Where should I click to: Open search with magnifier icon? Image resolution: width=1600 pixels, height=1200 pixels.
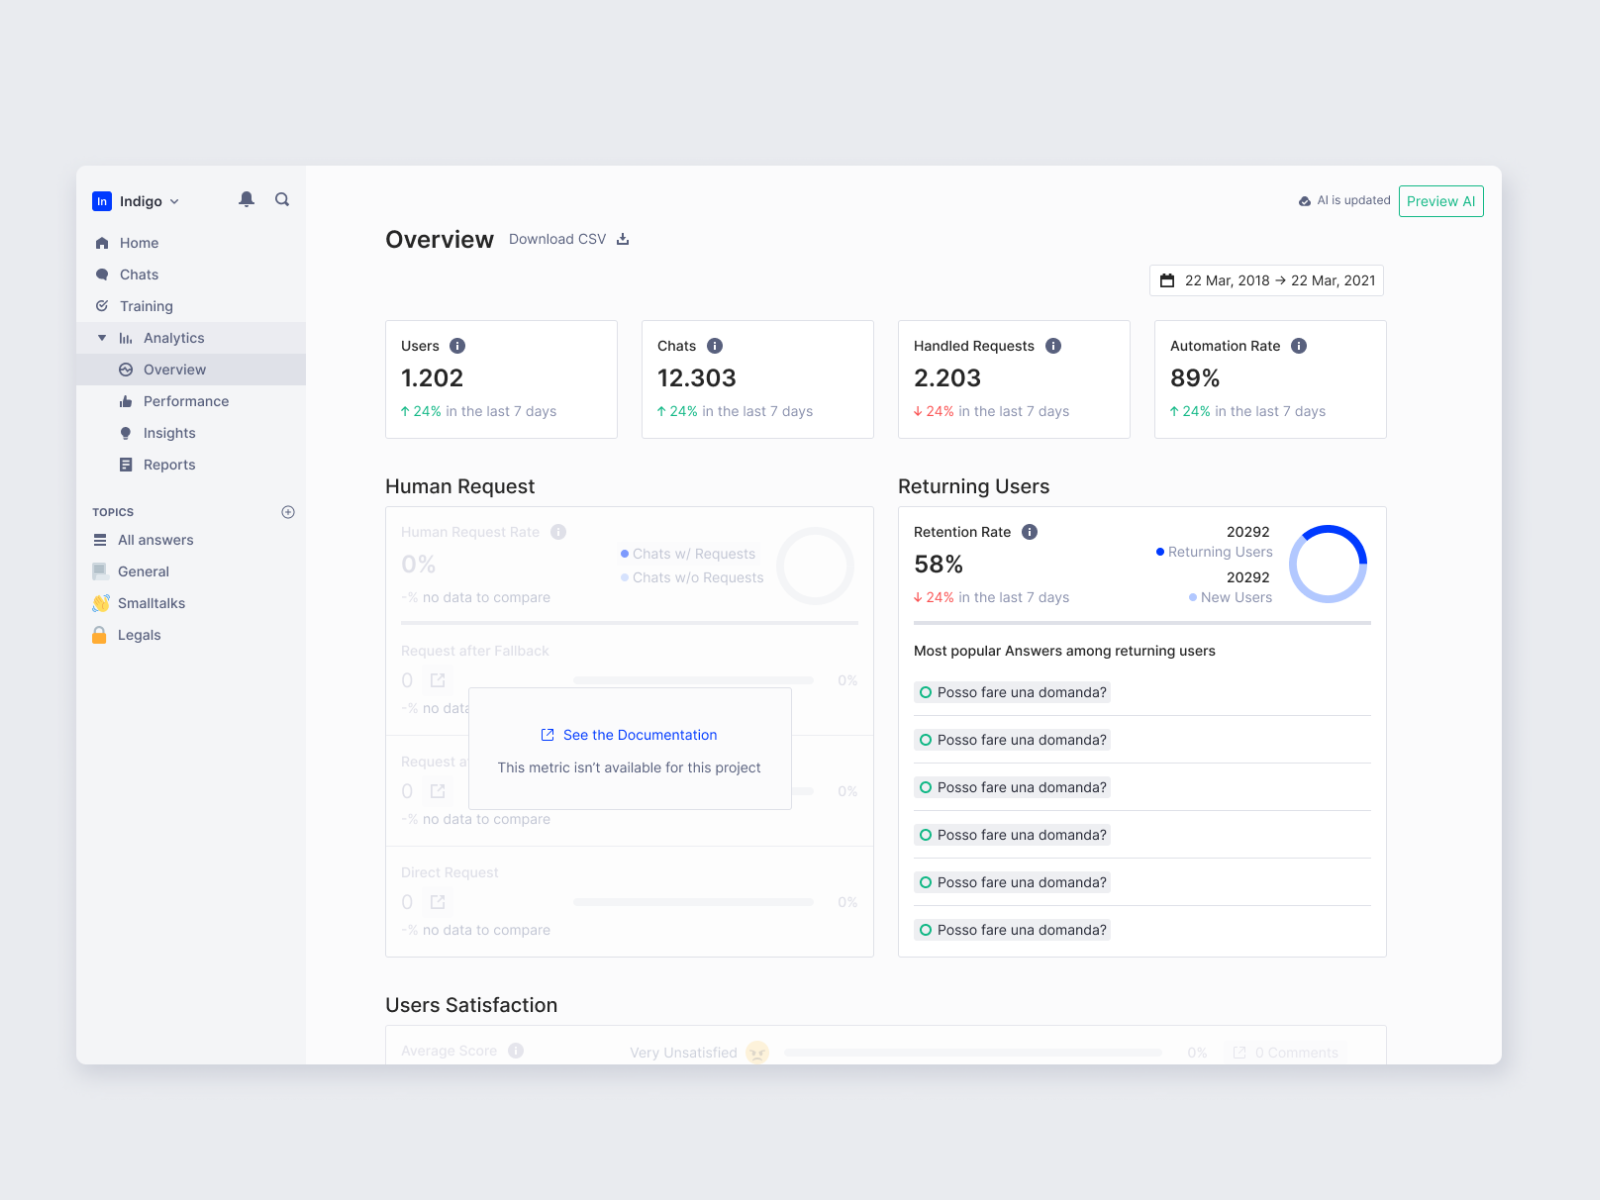(x=282, y=199)
